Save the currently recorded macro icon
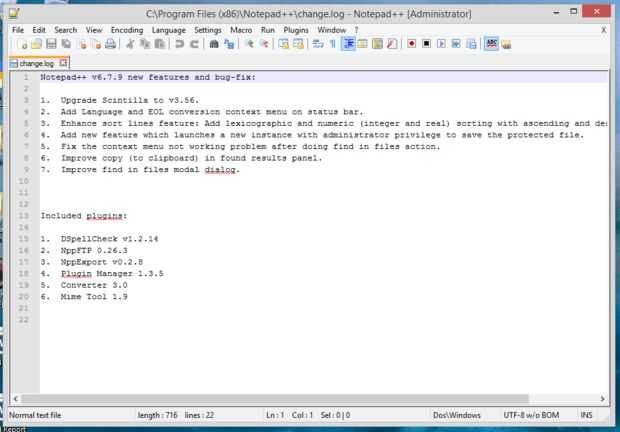Screen dimensions: 620x432 pyautogui.click(x=471, y=44)
